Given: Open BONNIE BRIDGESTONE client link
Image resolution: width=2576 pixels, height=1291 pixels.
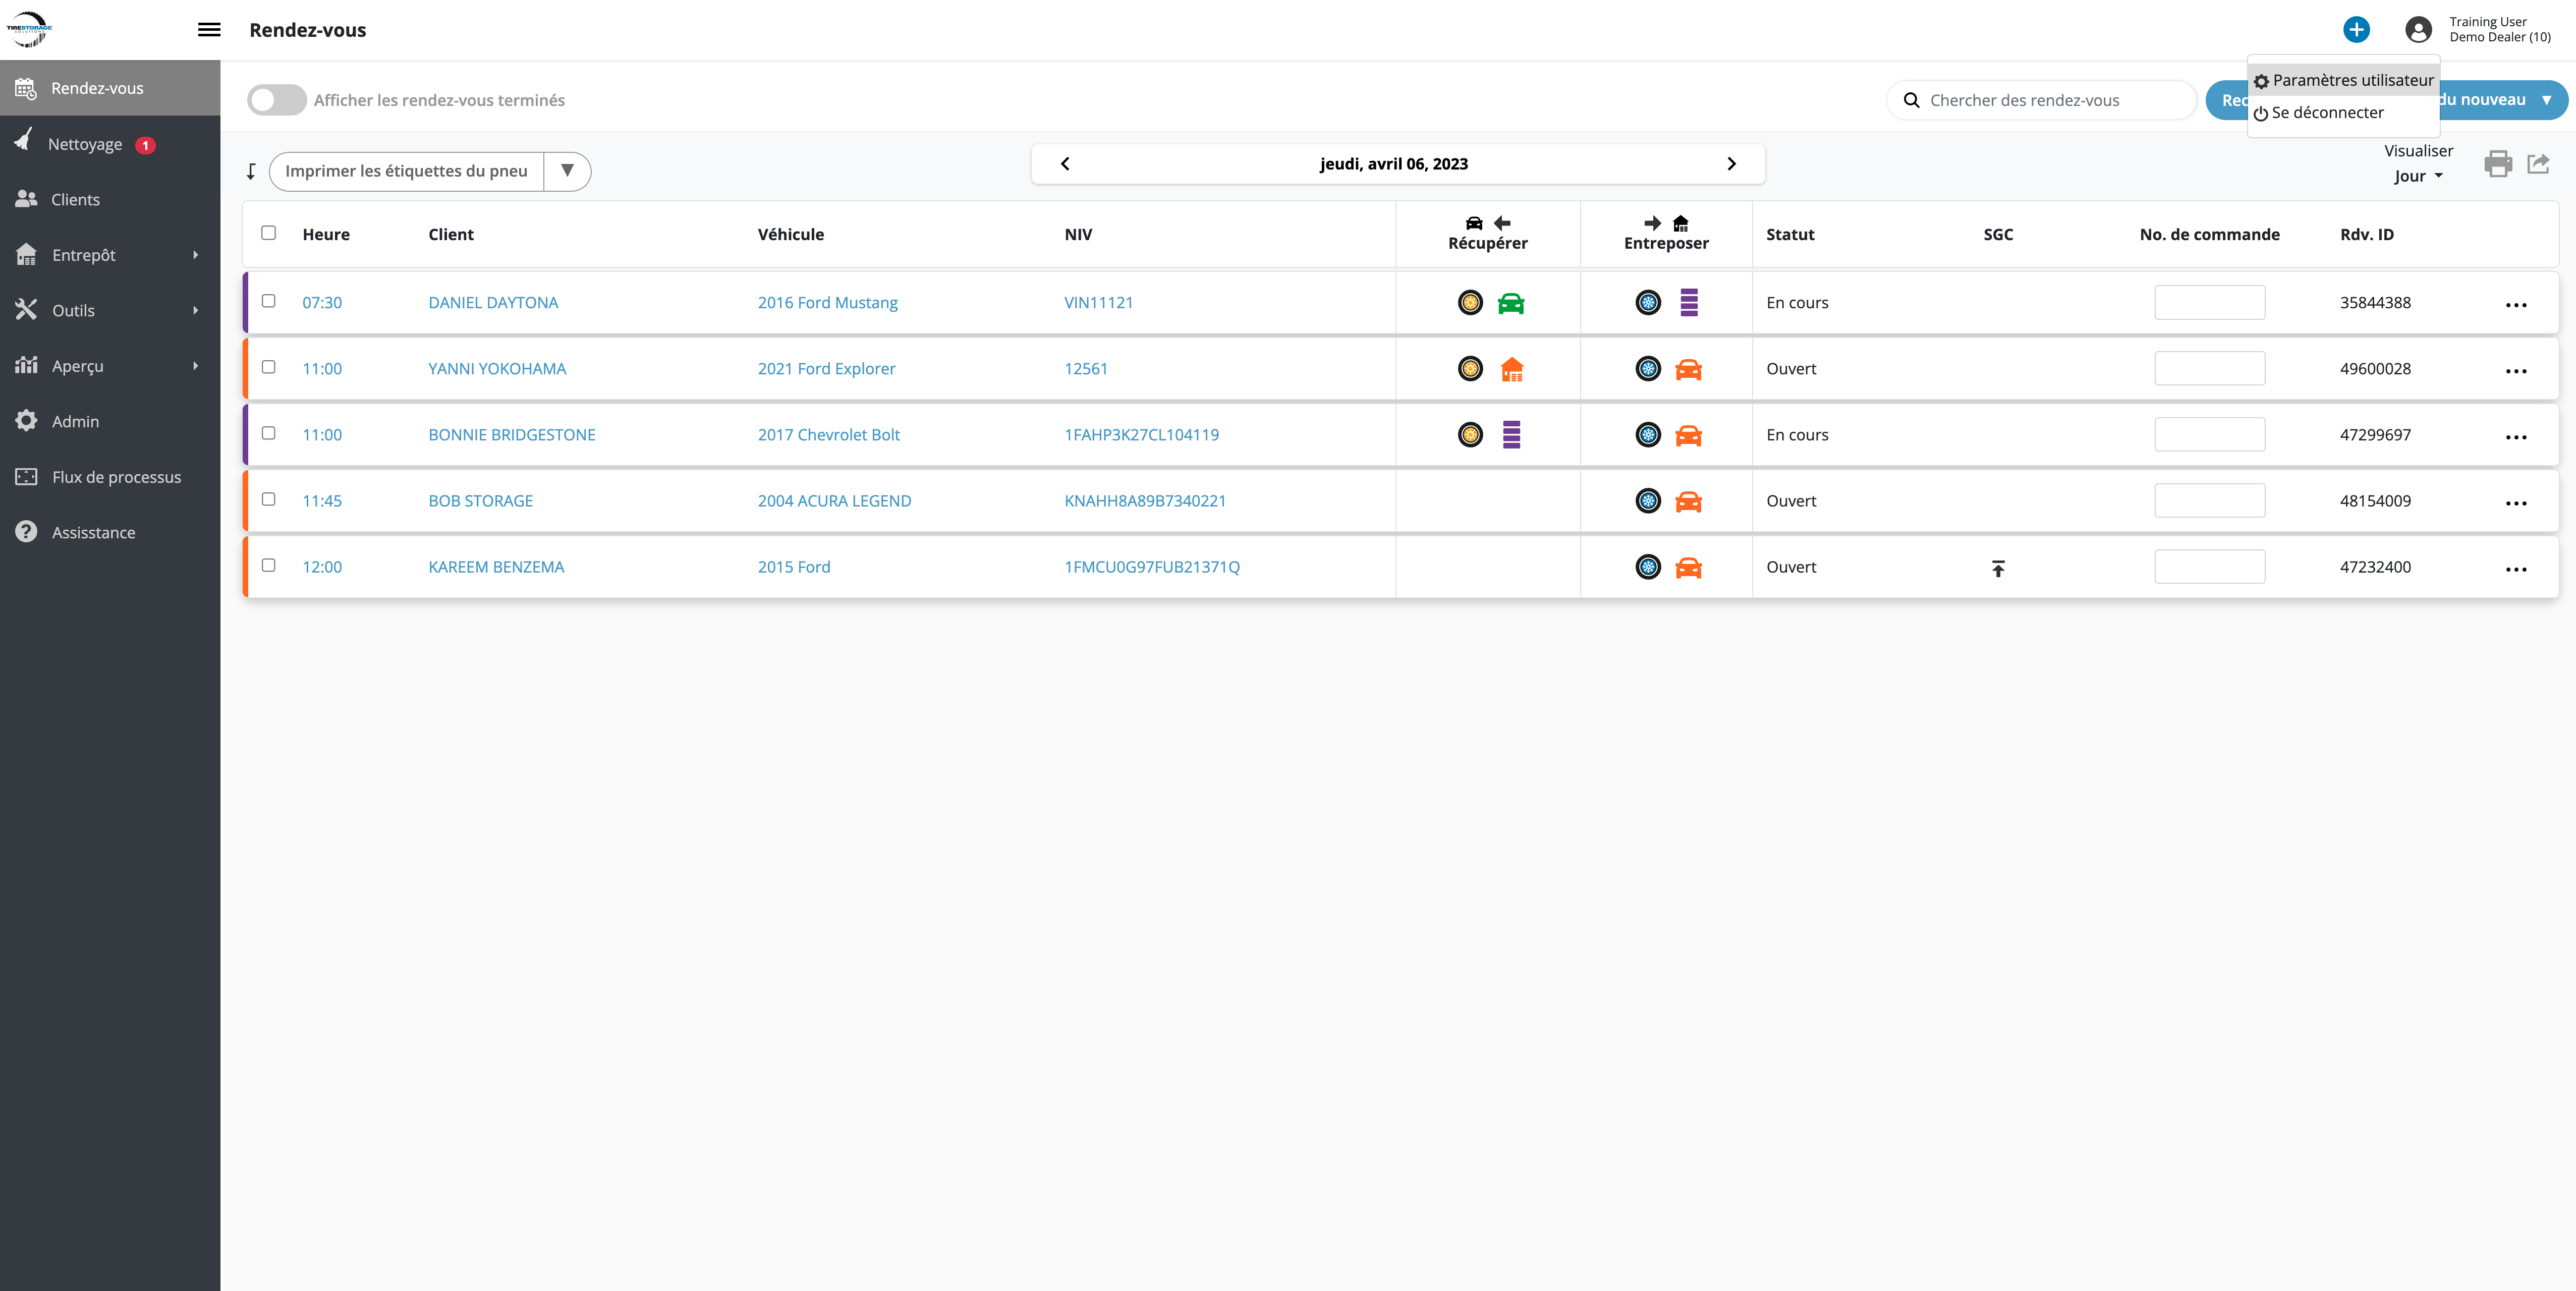Looking at the screenshot, I should coord(511,435).
